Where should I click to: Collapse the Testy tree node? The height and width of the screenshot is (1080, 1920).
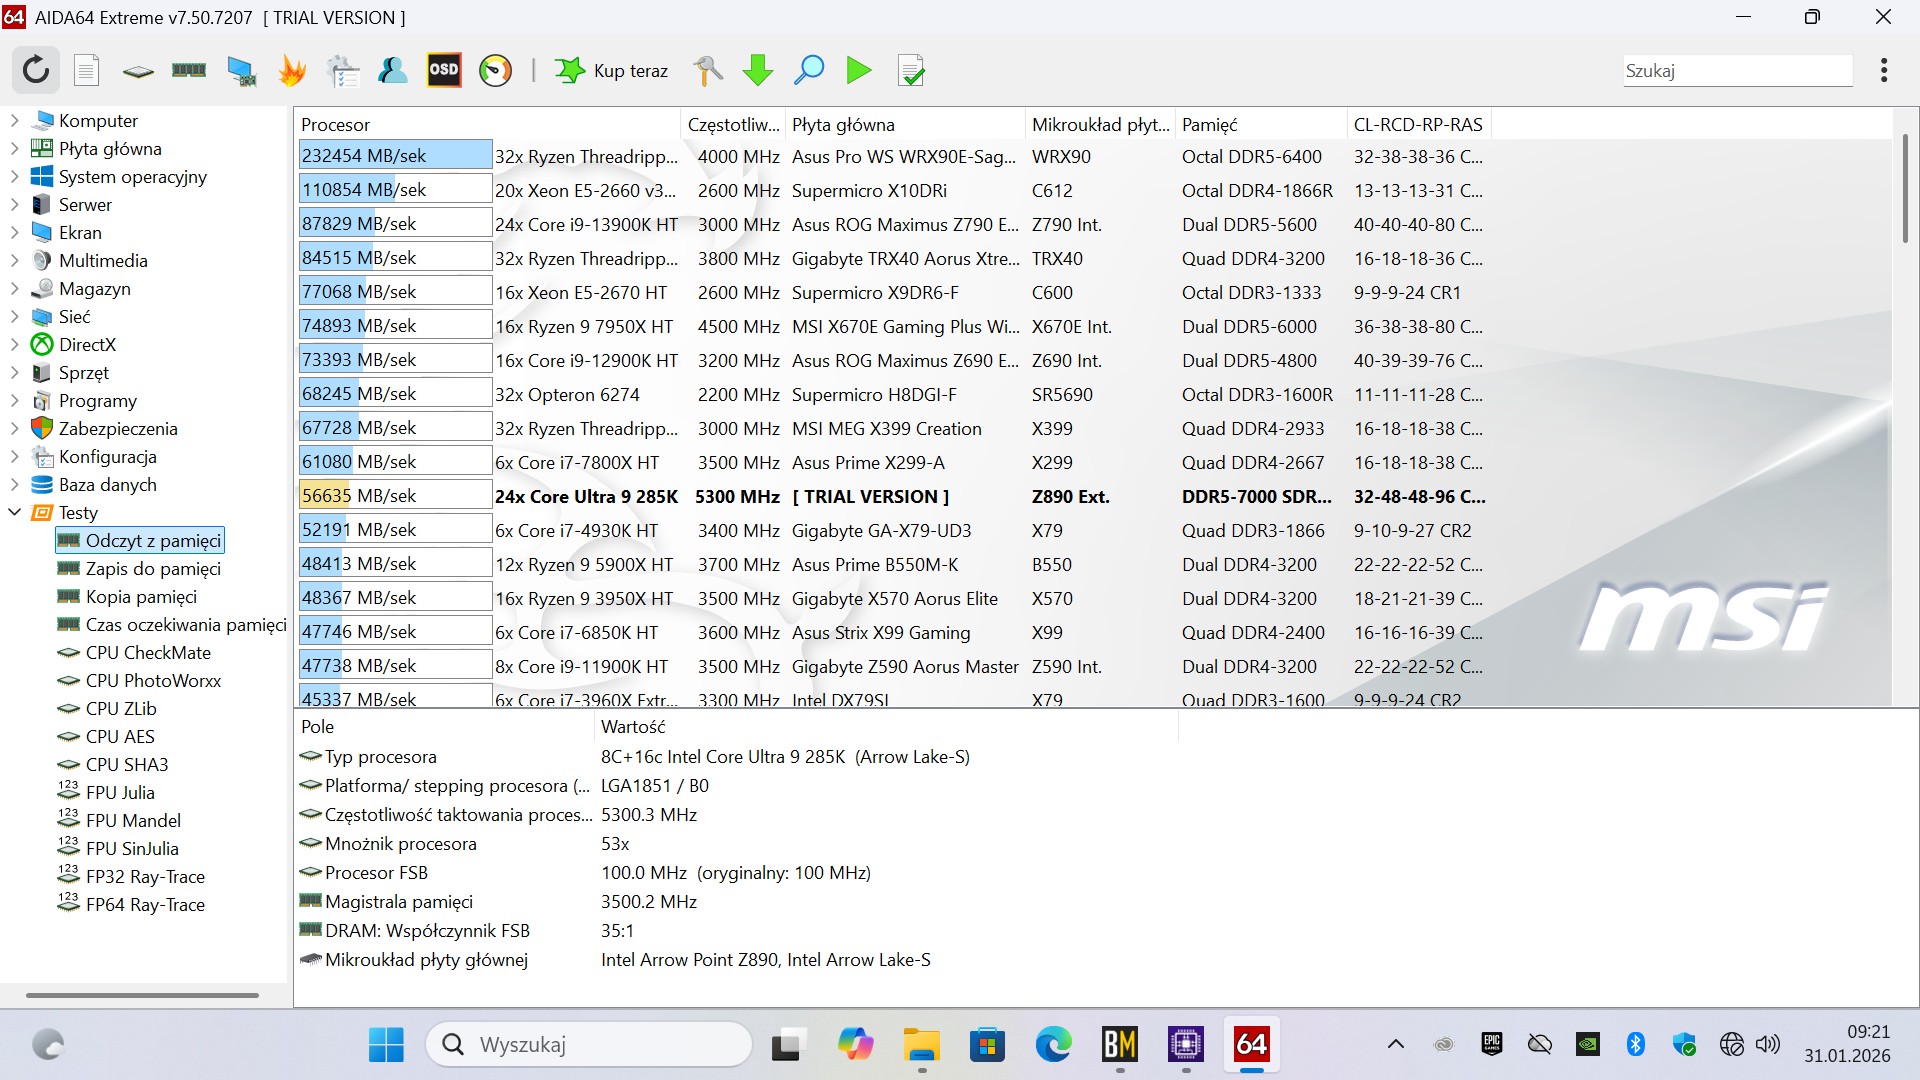(14, 512)
